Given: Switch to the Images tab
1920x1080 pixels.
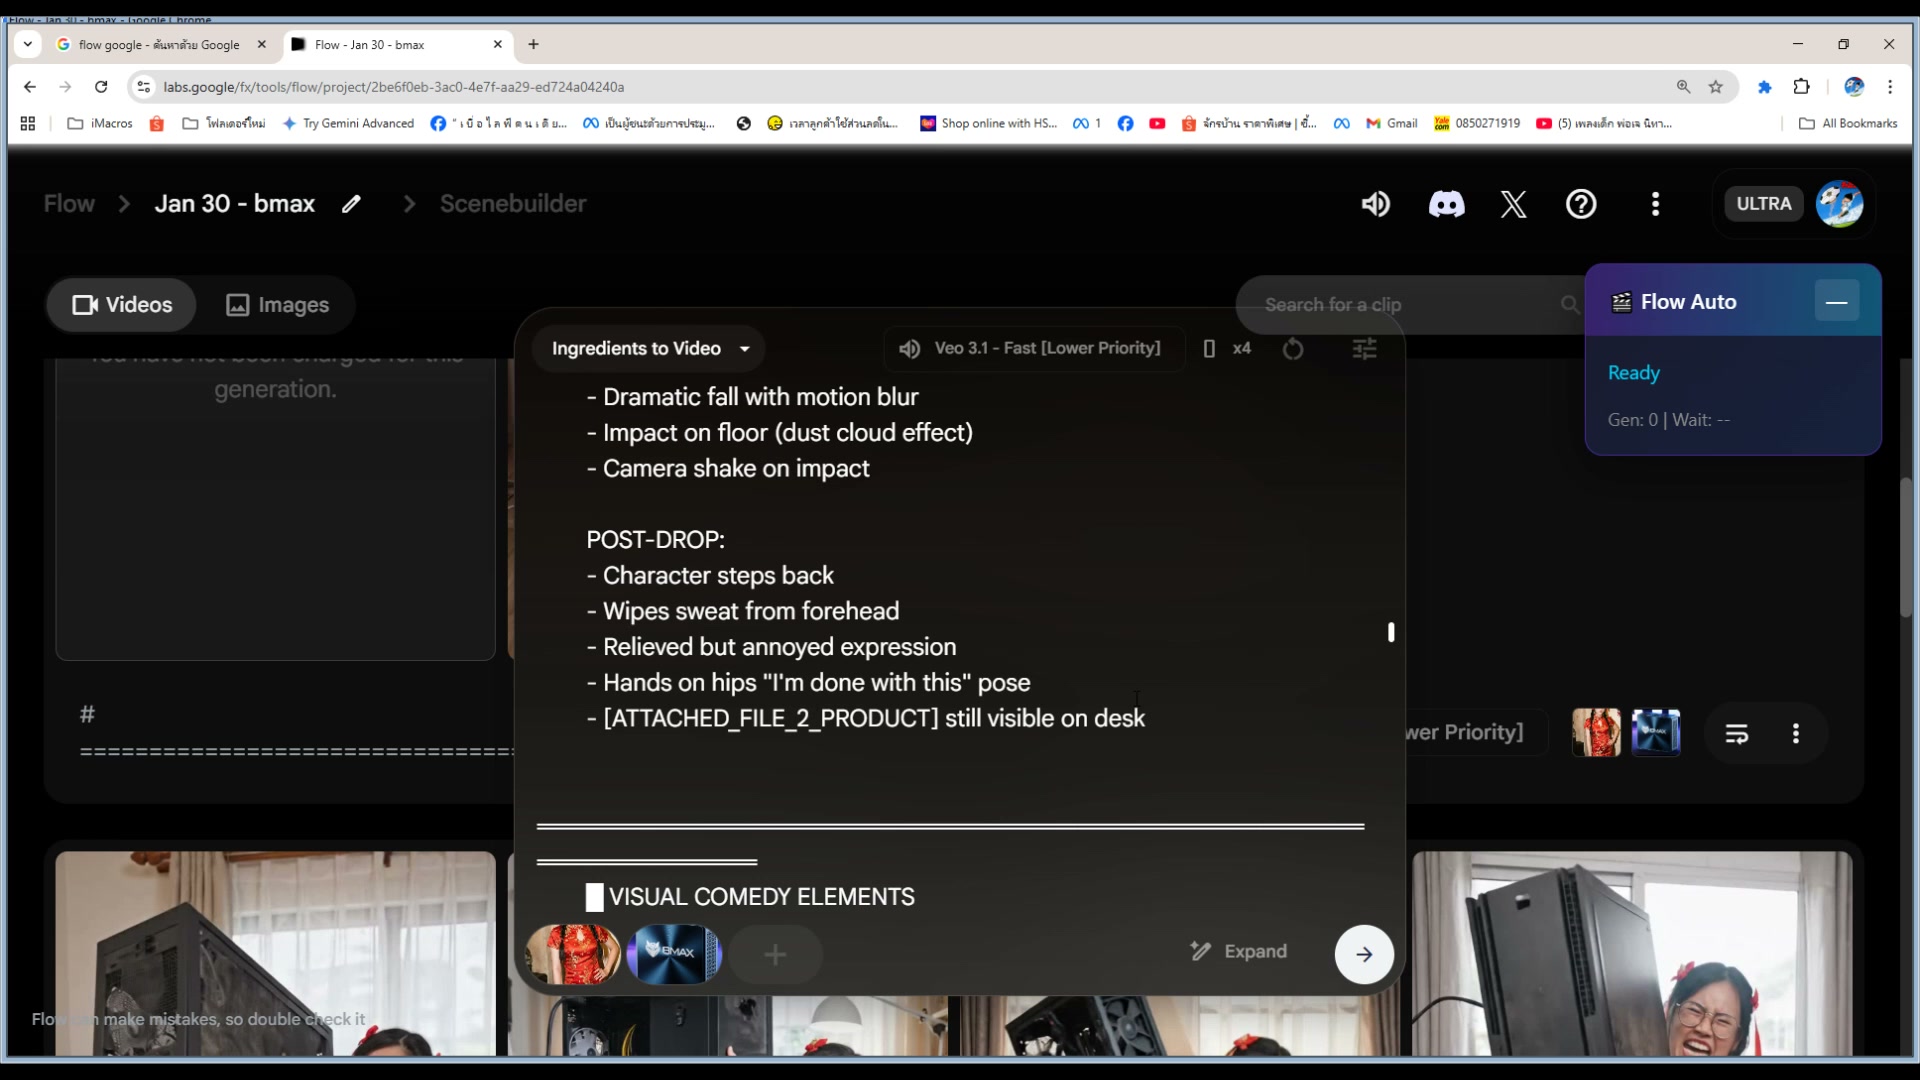Looking at the screenshot, I should (x=277, y=305).
